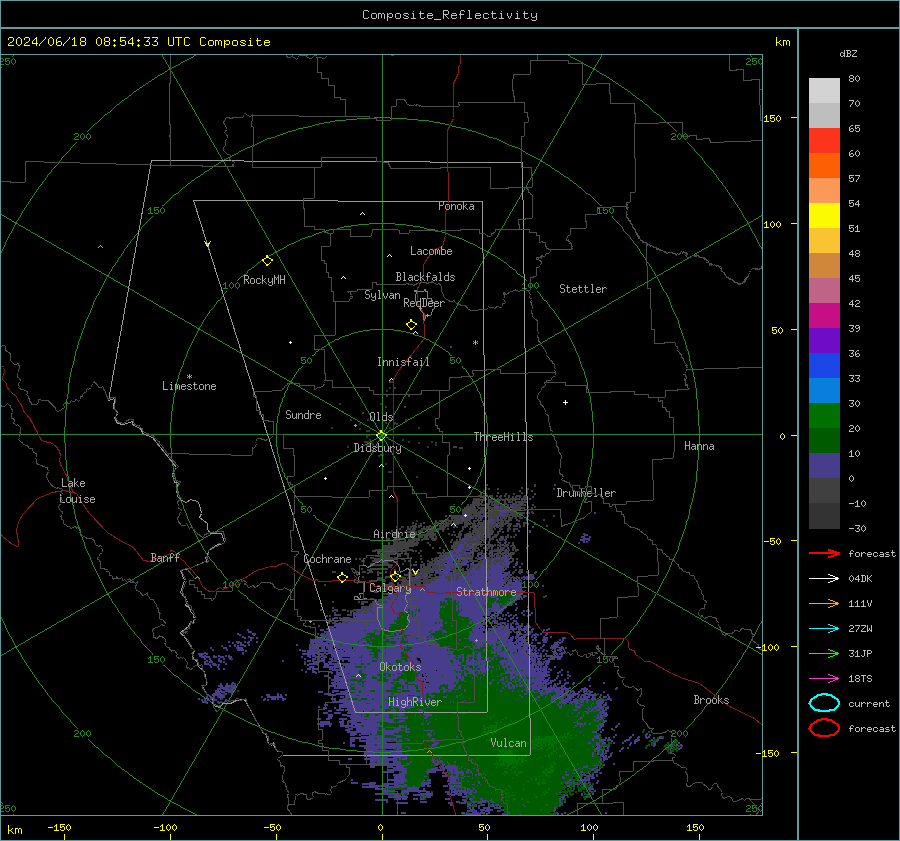Click the magenta 18TS arrow icon
Viewport: 900px width, 841px height.
(x=824, y=679)
